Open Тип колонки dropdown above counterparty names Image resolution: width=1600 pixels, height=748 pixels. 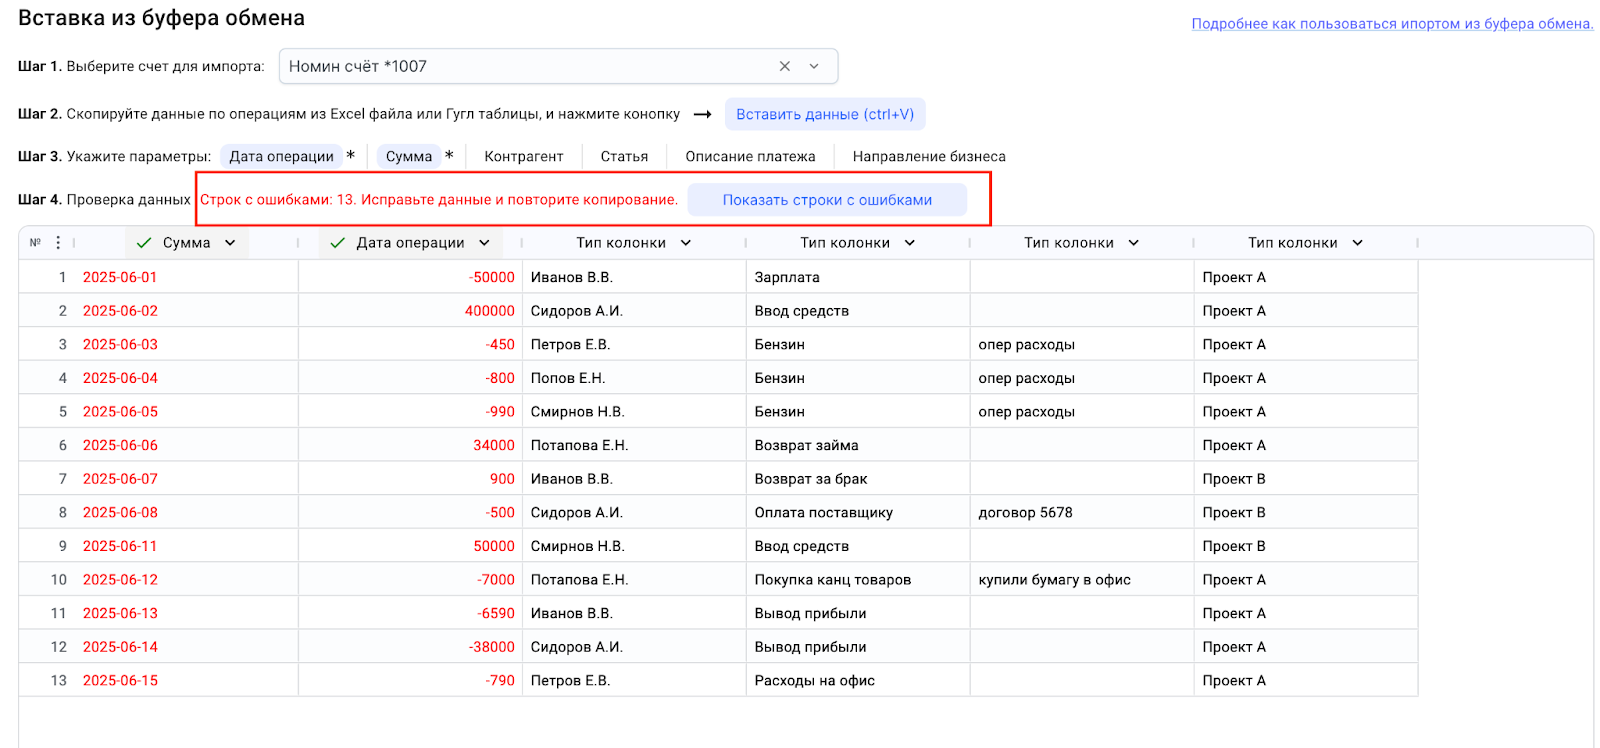click(686, 243)
